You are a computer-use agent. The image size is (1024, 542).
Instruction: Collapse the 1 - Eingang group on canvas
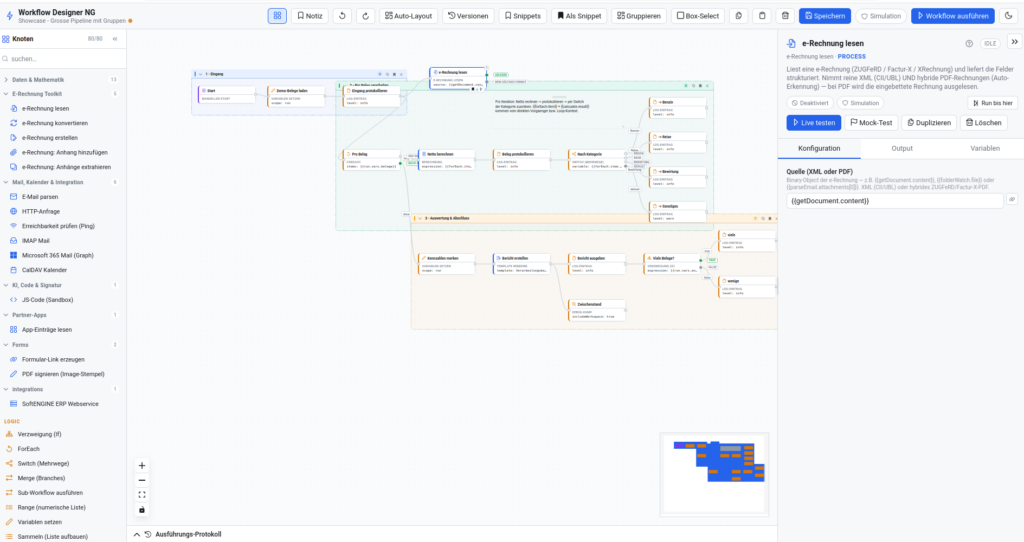[200, 74]
